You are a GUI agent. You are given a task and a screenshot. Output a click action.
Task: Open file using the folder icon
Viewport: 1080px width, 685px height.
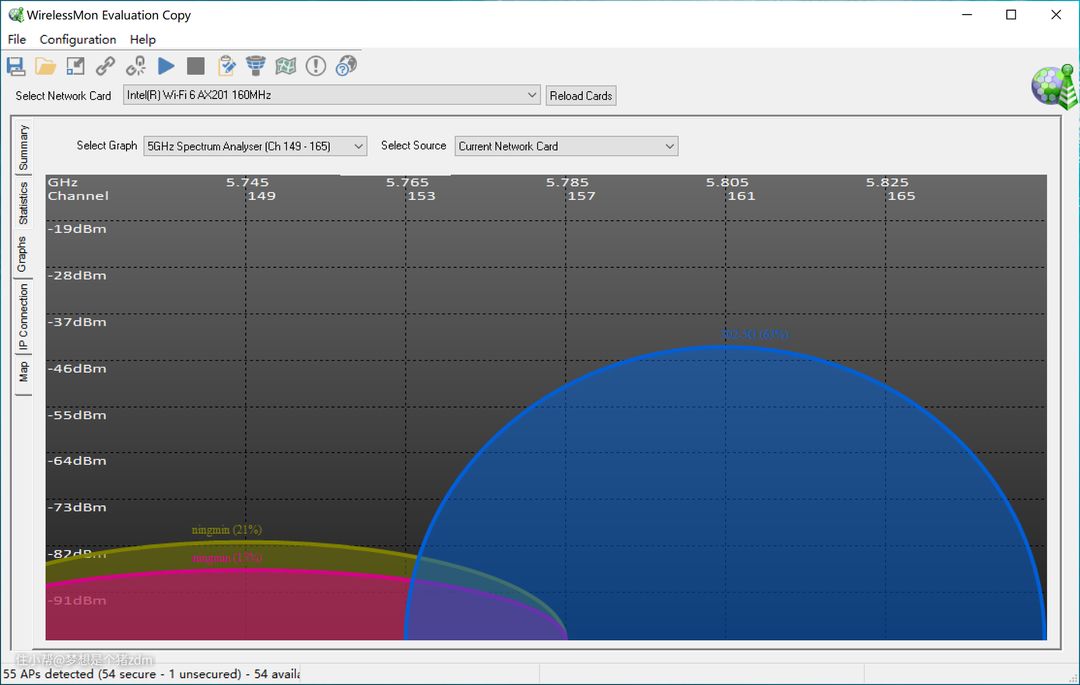coord(46,66)
